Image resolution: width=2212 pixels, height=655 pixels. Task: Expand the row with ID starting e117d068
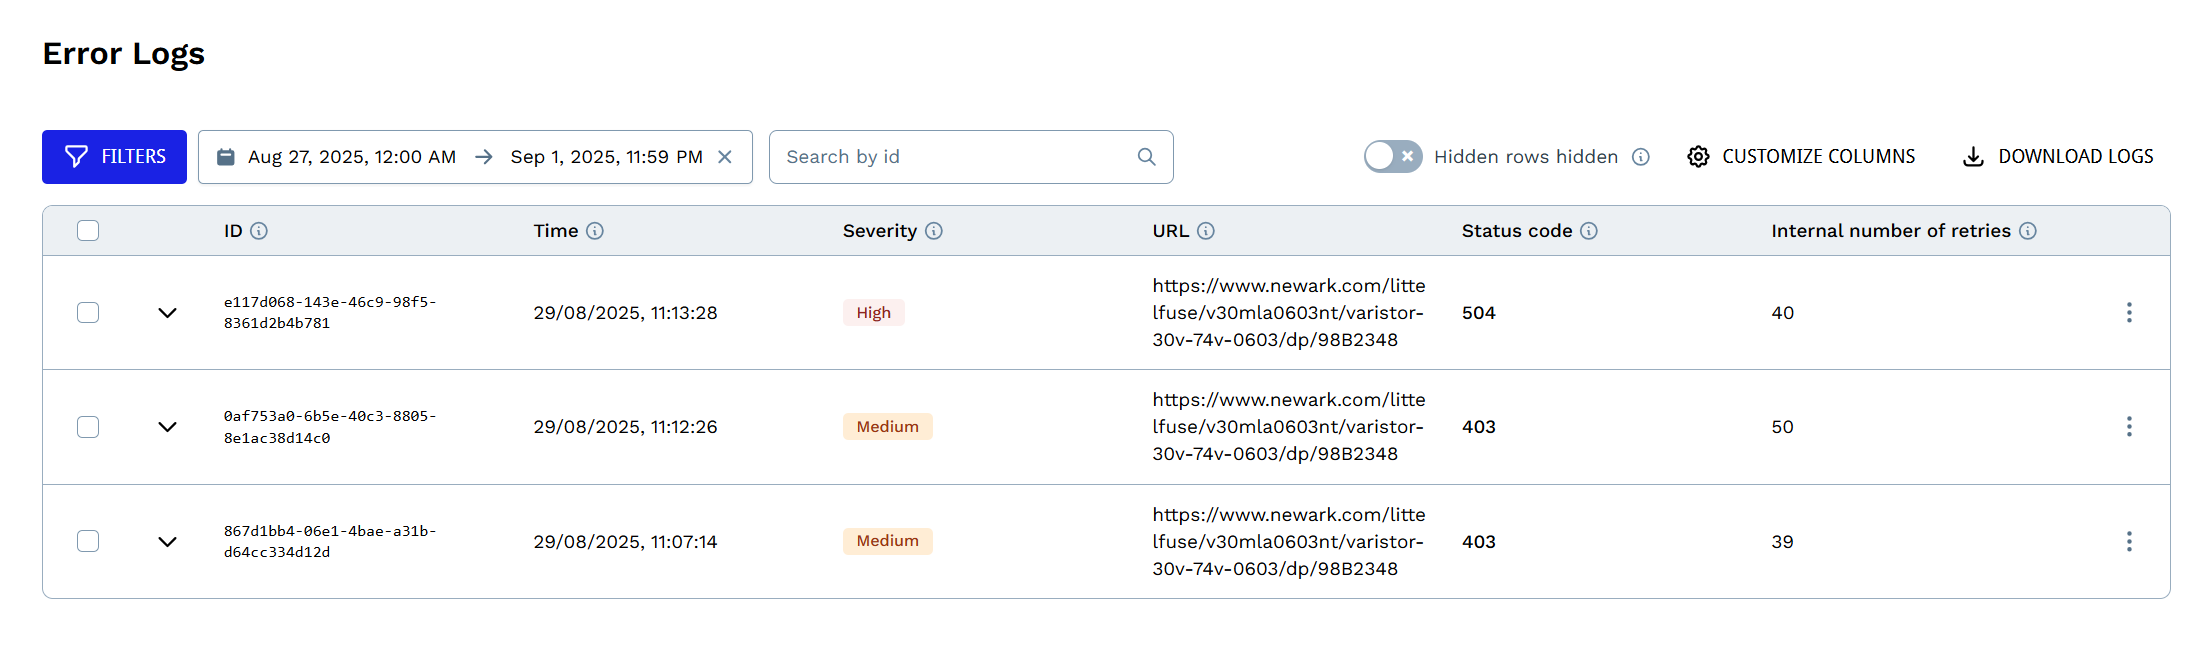(x=167, y=313)
